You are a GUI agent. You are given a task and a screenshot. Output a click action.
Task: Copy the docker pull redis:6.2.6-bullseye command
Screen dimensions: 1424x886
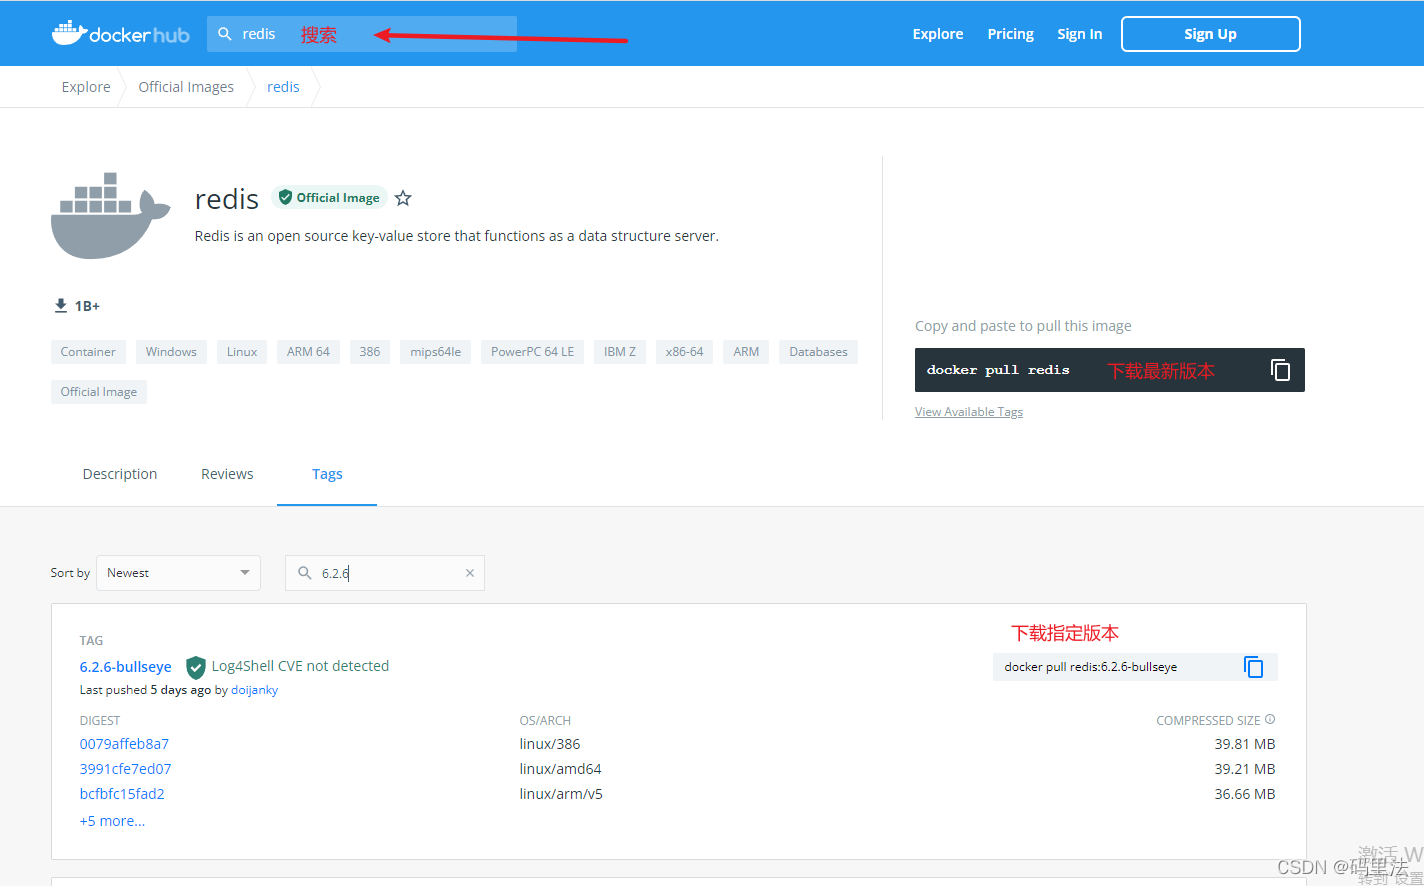click(1253, 667)
